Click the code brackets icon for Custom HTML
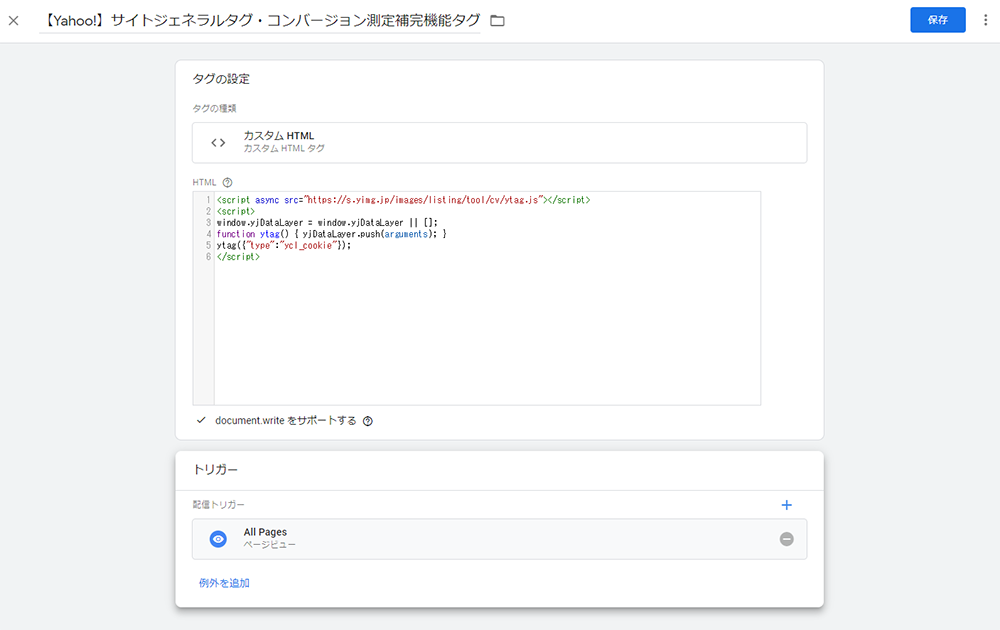This screenshot has height=630, width=1000. [x=218, y=143]
